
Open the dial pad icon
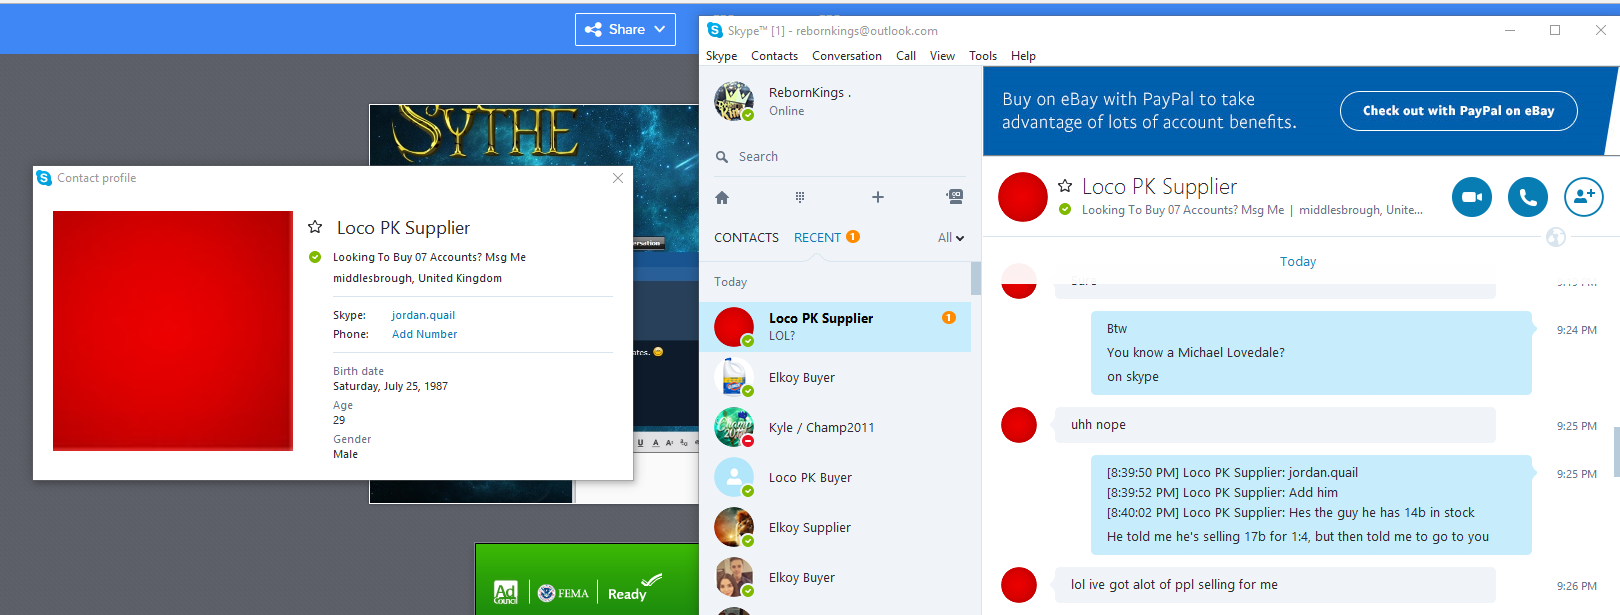(800, 197)
